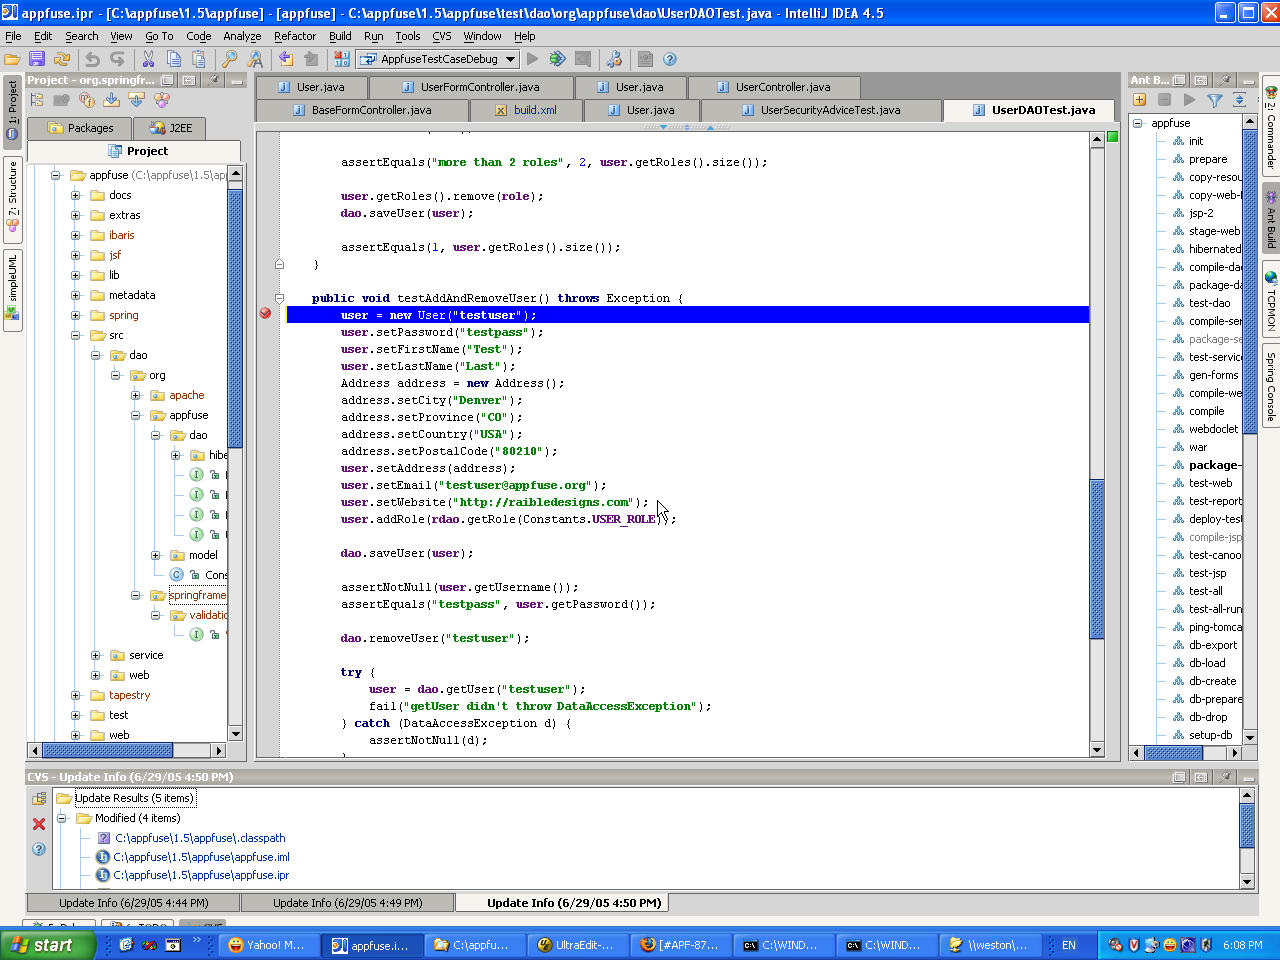Click the editor vertical scrollbar thumb
Image resolution: width=1280 pixels, height=960 pixels.
[1097, 558]
